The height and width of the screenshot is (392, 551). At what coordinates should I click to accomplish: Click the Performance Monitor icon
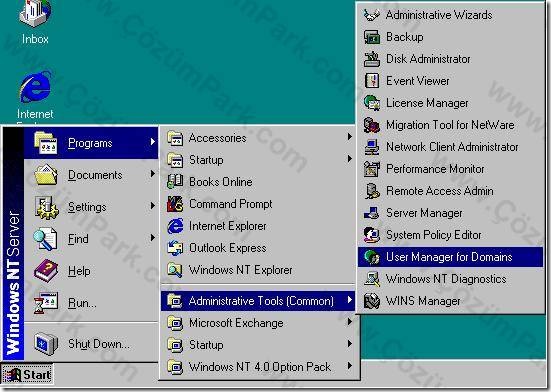(x=371, y=169)
